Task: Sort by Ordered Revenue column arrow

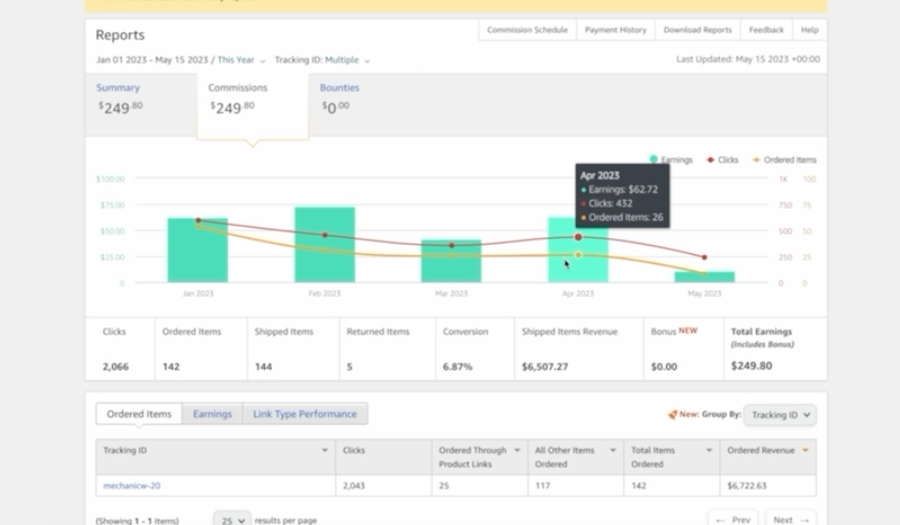Action: [x=805, y=450]
